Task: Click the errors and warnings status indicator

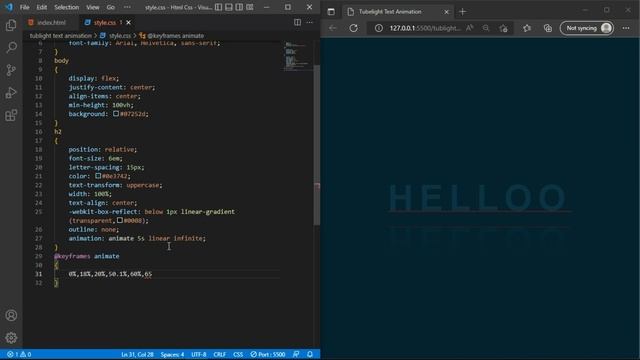Action: tap(19, 354)
